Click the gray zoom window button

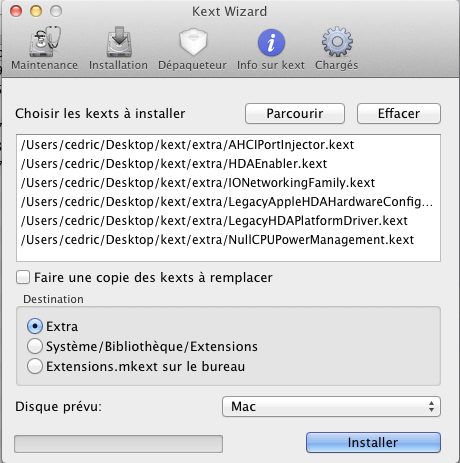click(56, 11)
